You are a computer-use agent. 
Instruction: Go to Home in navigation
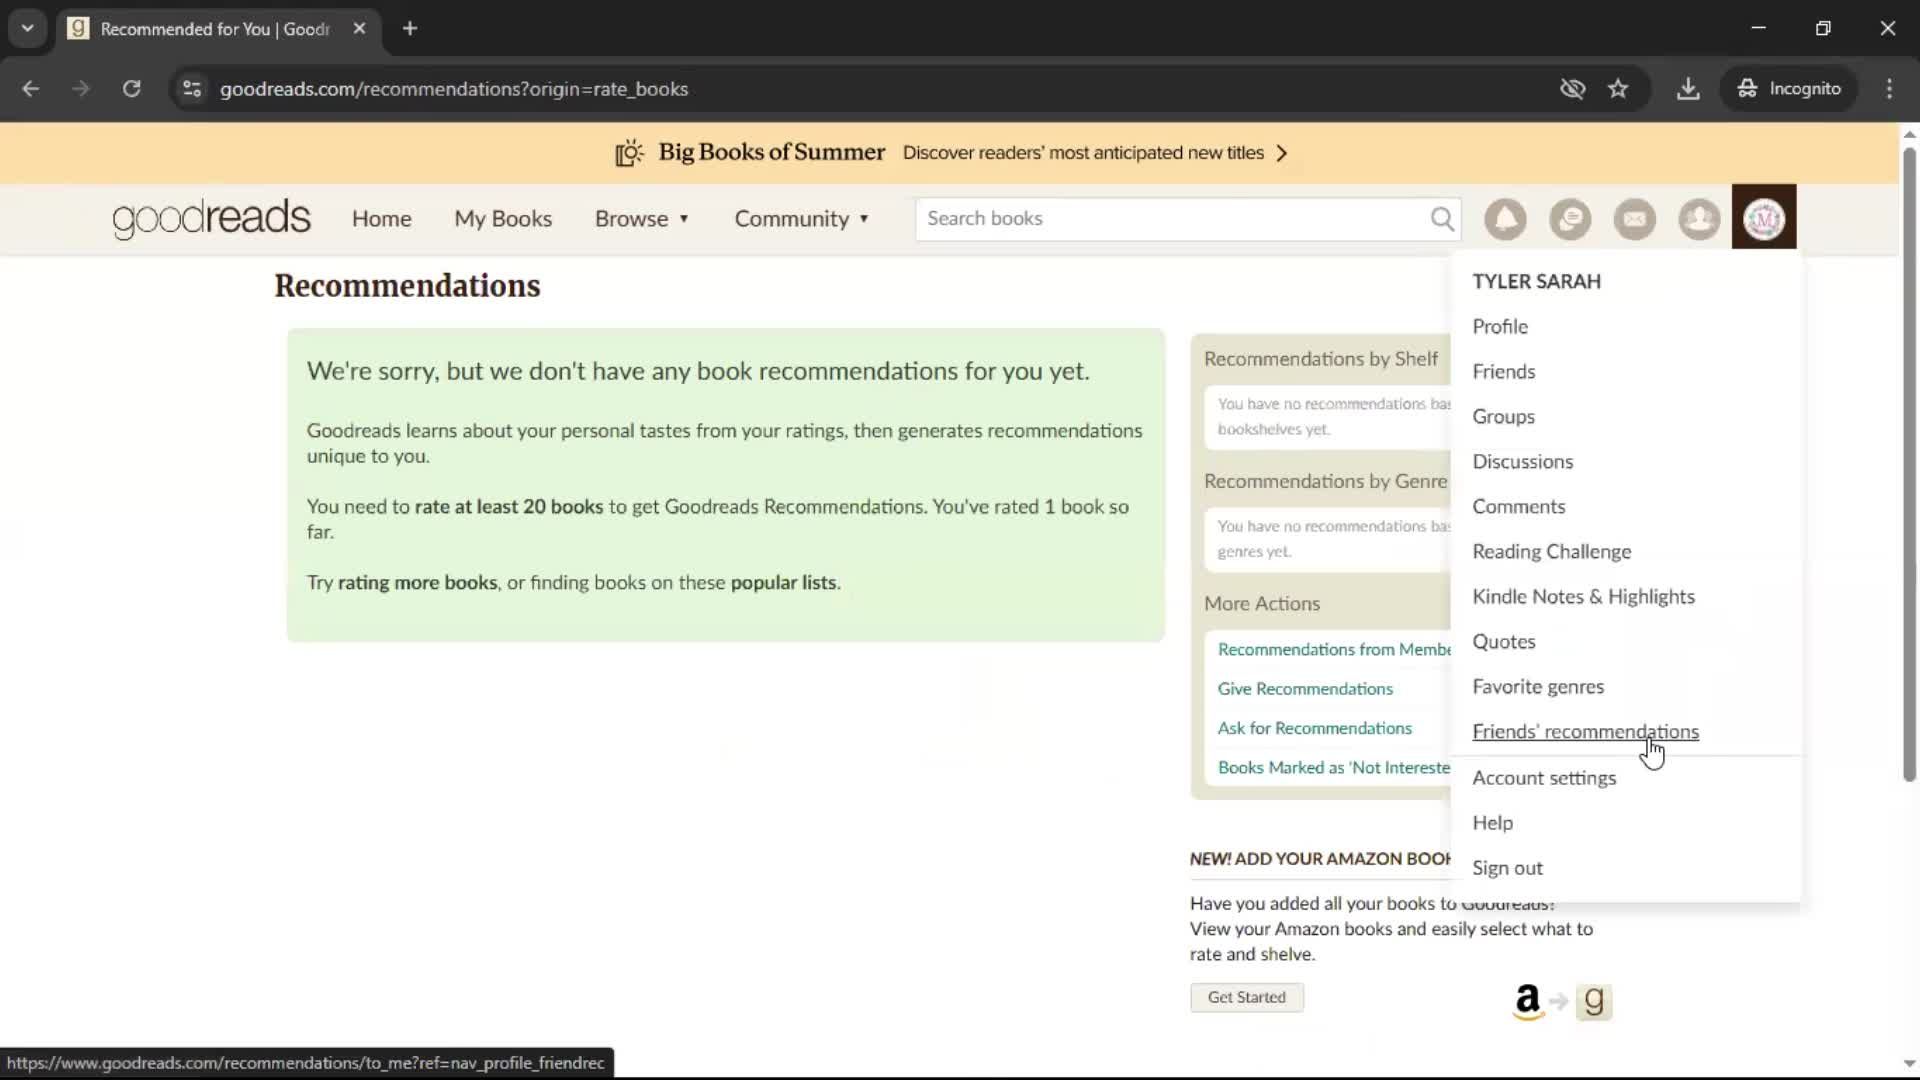(381, 219)
